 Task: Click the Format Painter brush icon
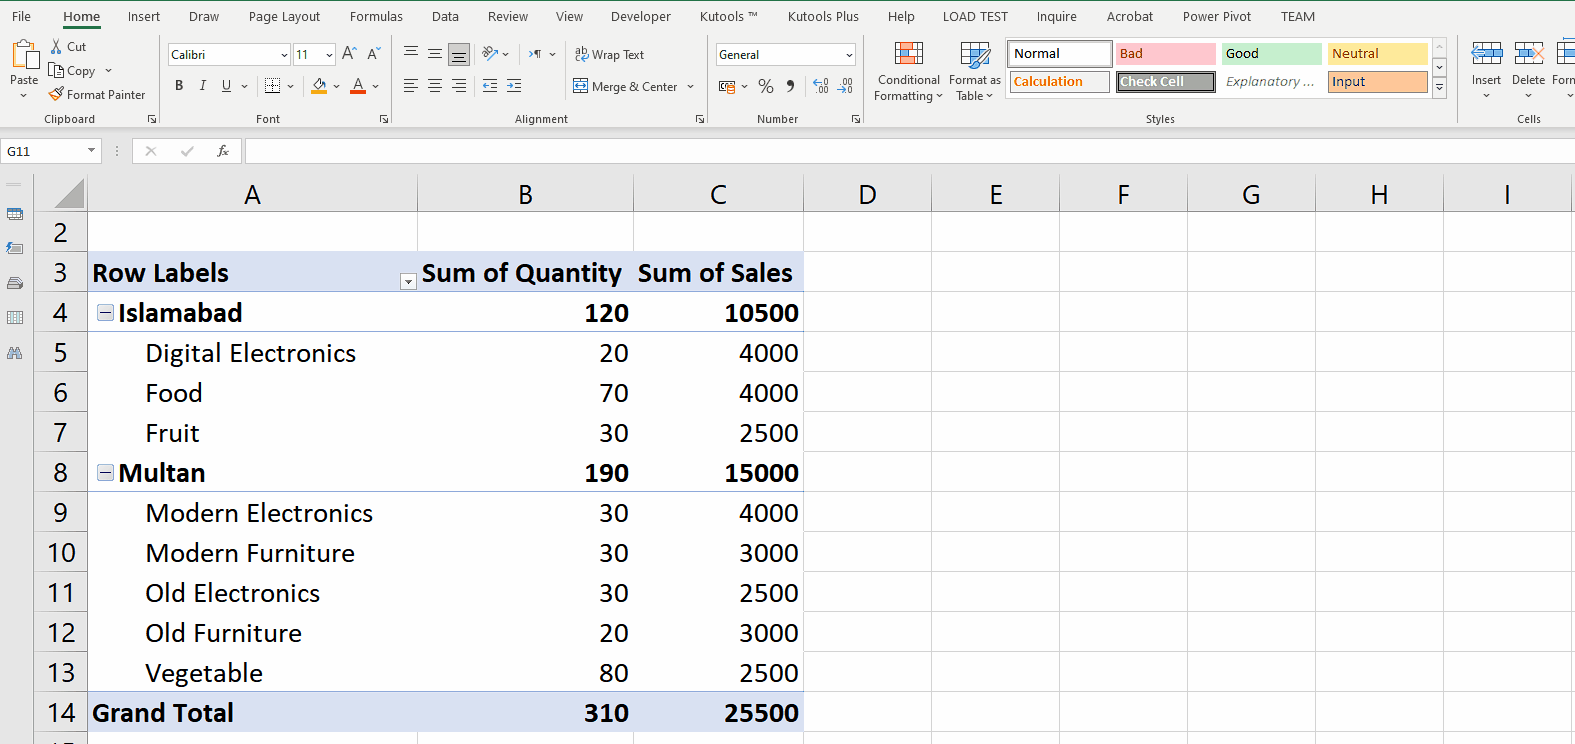coord(57,94)
